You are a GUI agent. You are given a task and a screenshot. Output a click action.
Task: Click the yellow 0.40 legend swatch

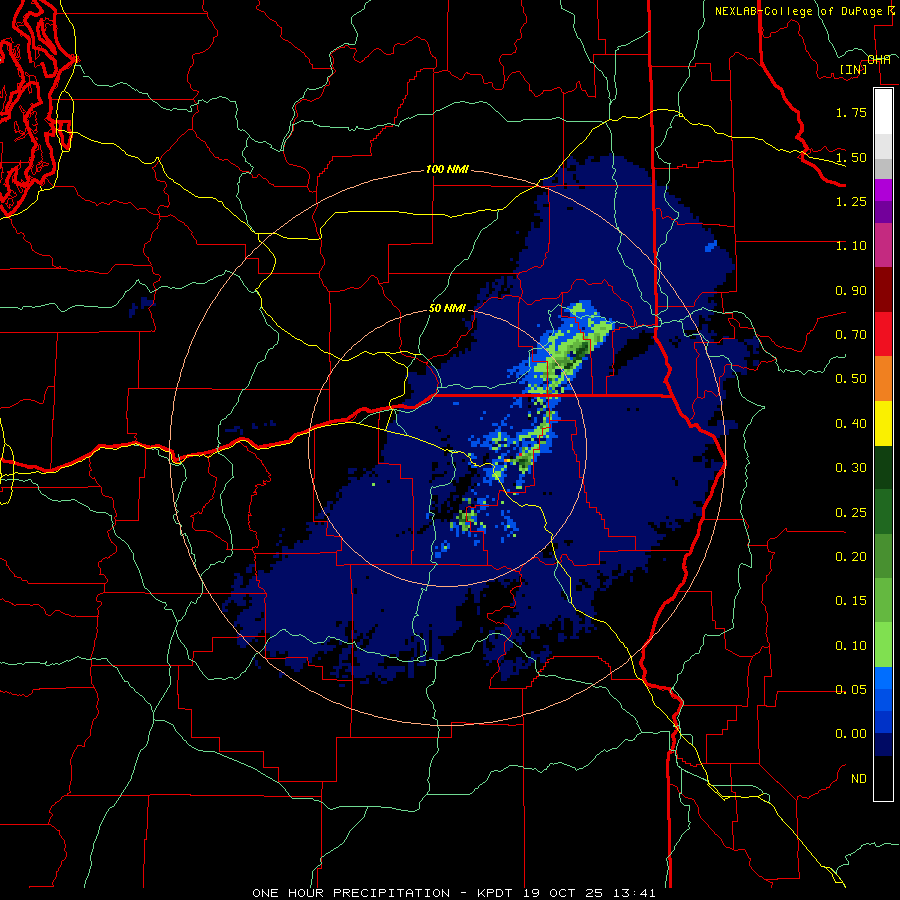883,423
